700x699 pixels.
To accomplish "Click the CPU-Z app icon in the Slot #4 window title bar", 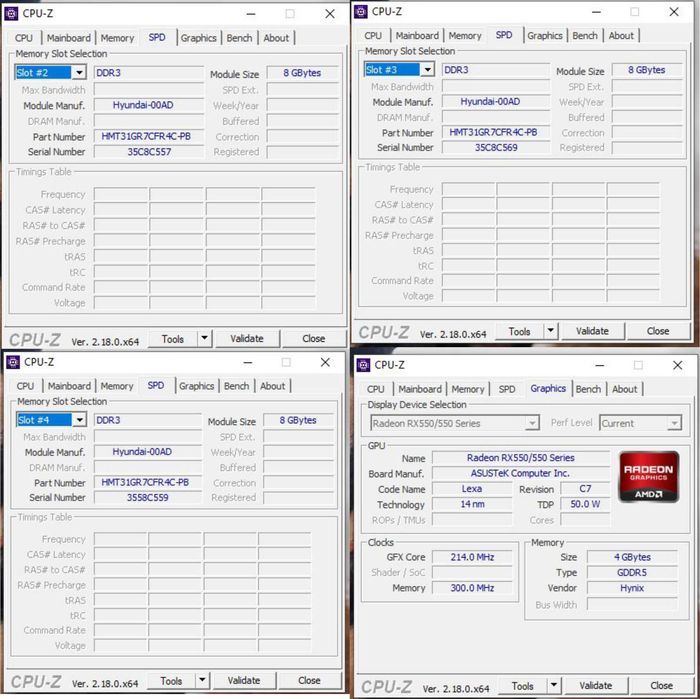I will [x=13, y=362].
